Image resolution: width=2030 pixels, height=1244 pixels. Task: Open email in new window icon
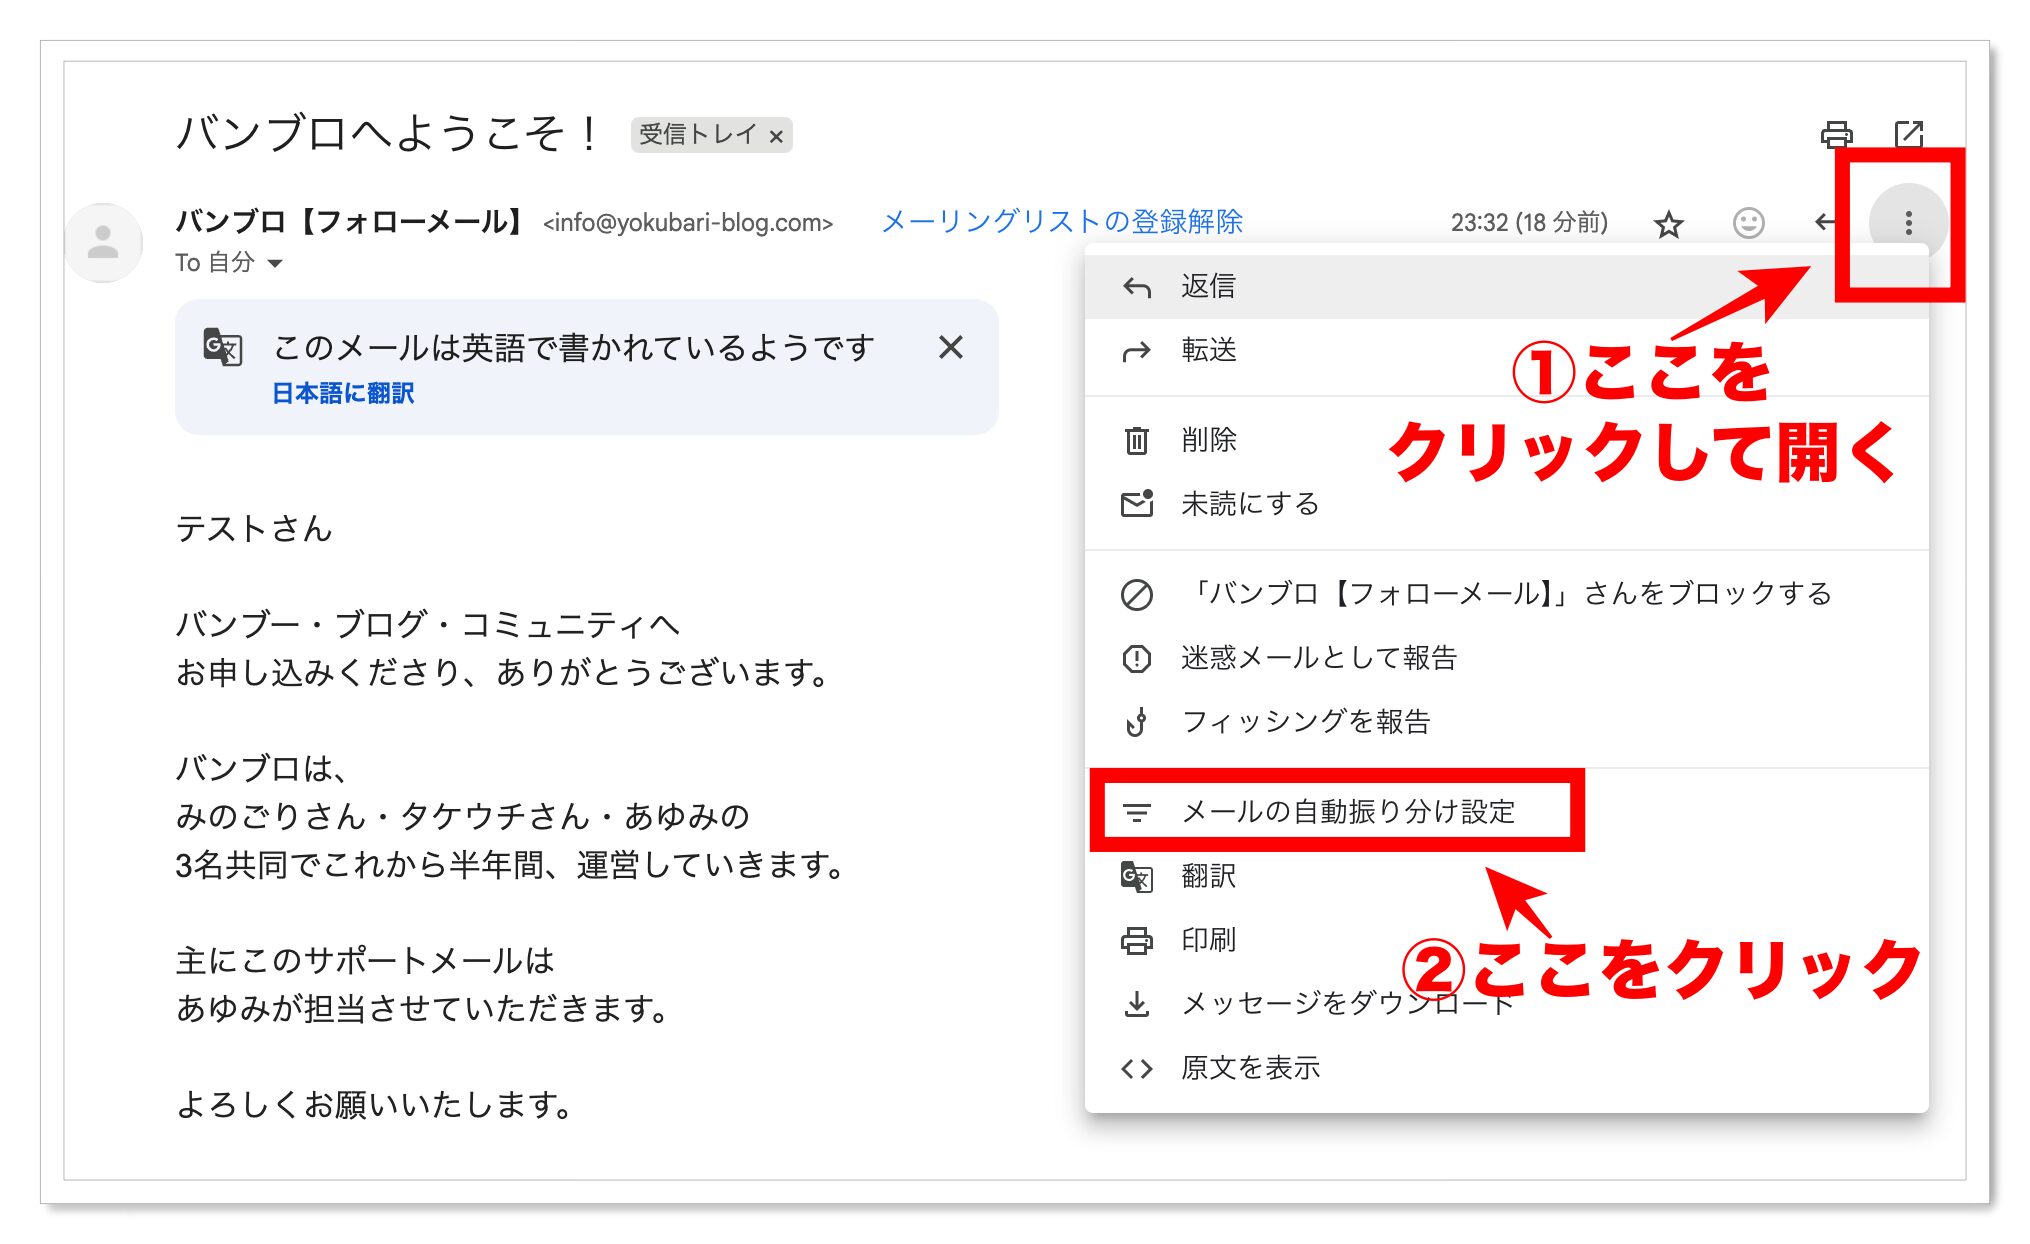click(x=1908, y=134)
